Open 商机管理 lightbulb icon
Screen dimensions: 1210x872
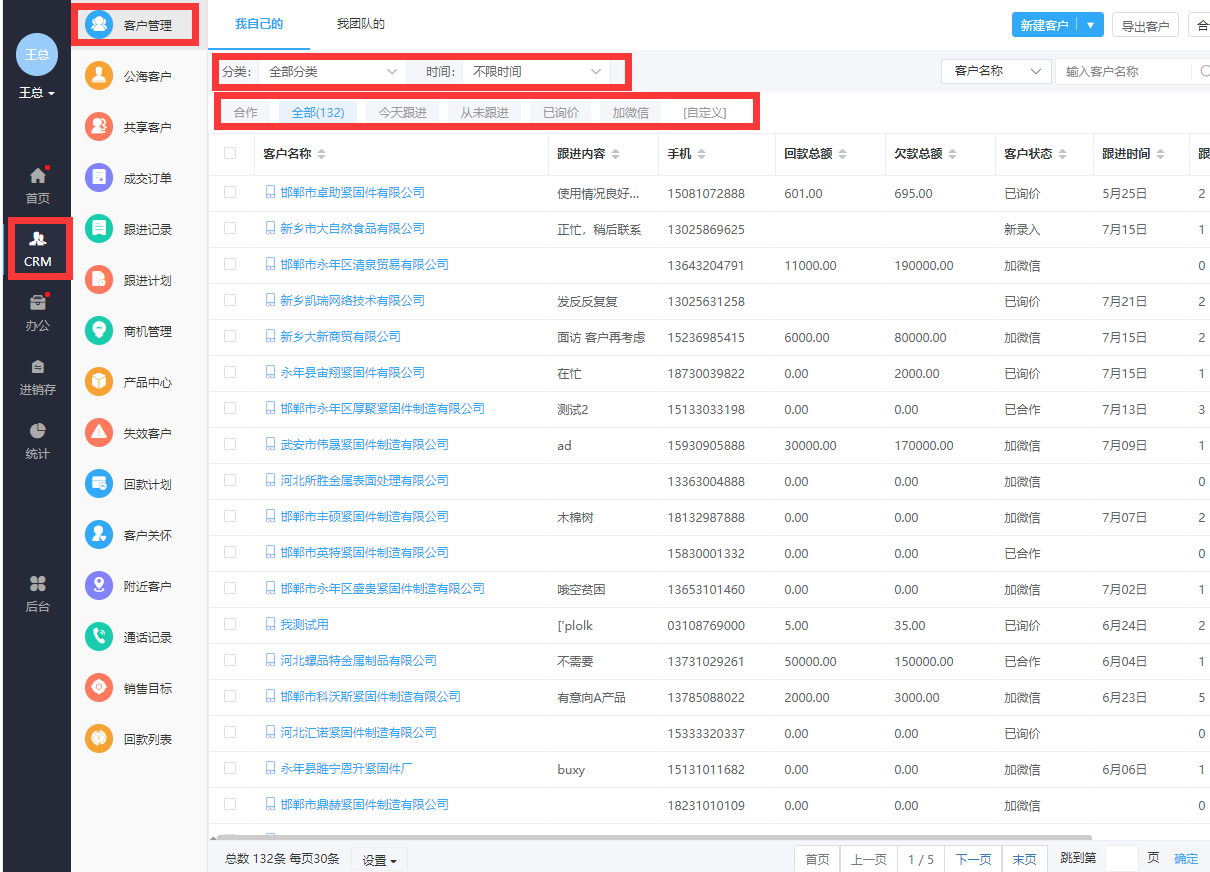tap(99, 331)
